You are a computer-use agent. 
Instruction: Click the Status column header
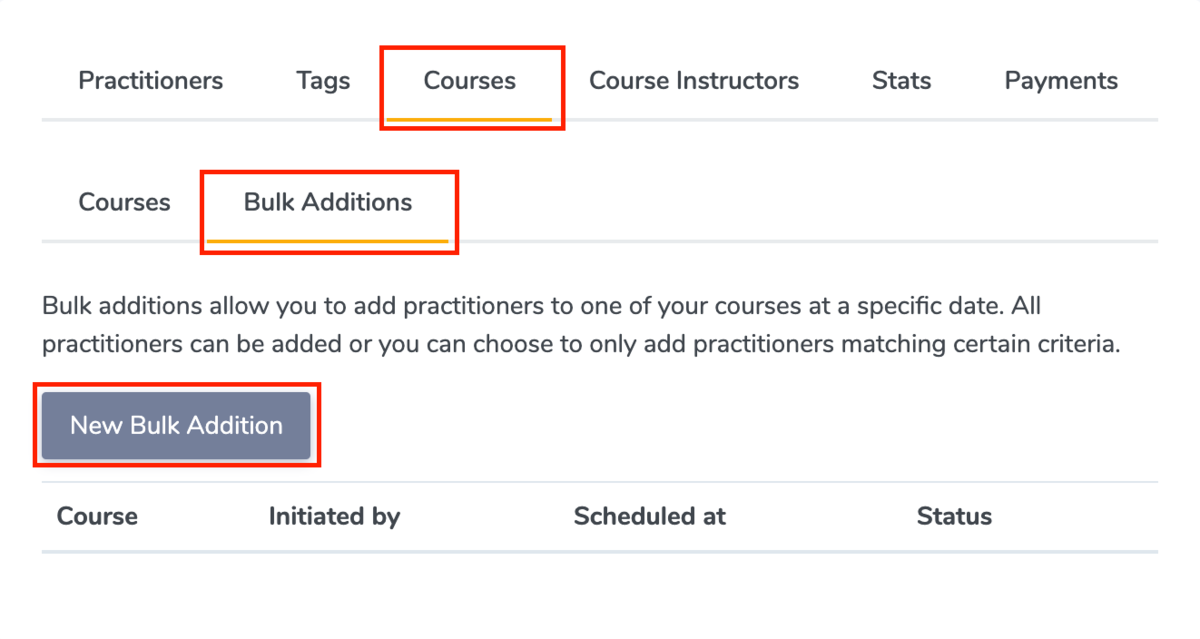954,517
